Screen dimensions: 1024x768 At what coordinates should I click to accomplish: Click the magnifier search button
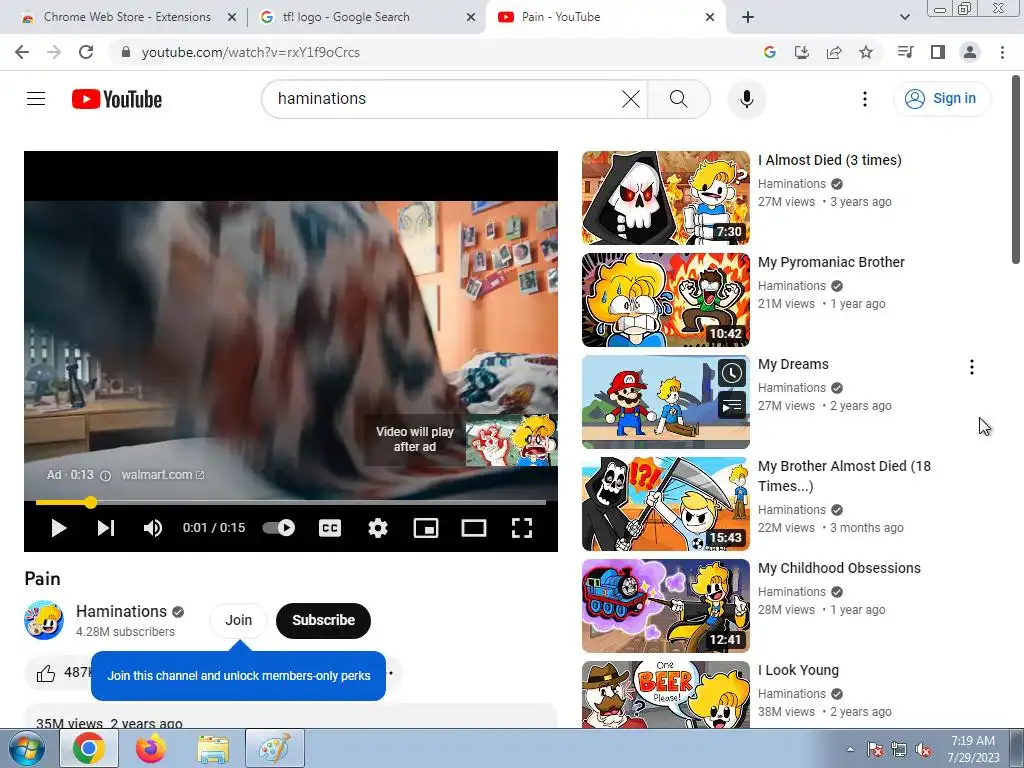tap(679, 99)
